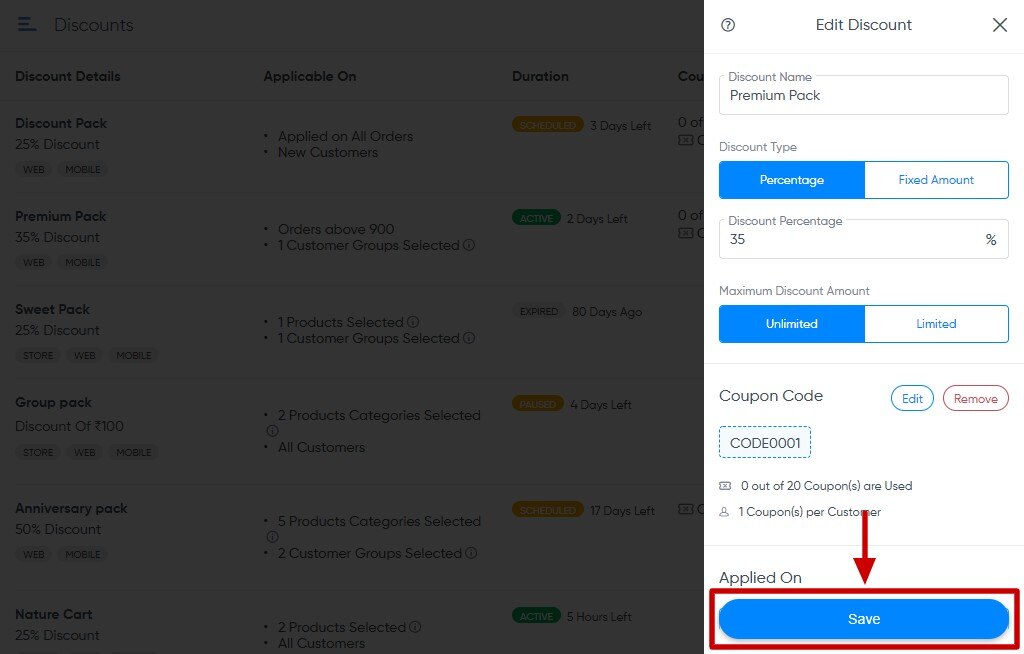Select Percentage discount type
This screenshot has height=654, width=1024.
pos(791,180)
